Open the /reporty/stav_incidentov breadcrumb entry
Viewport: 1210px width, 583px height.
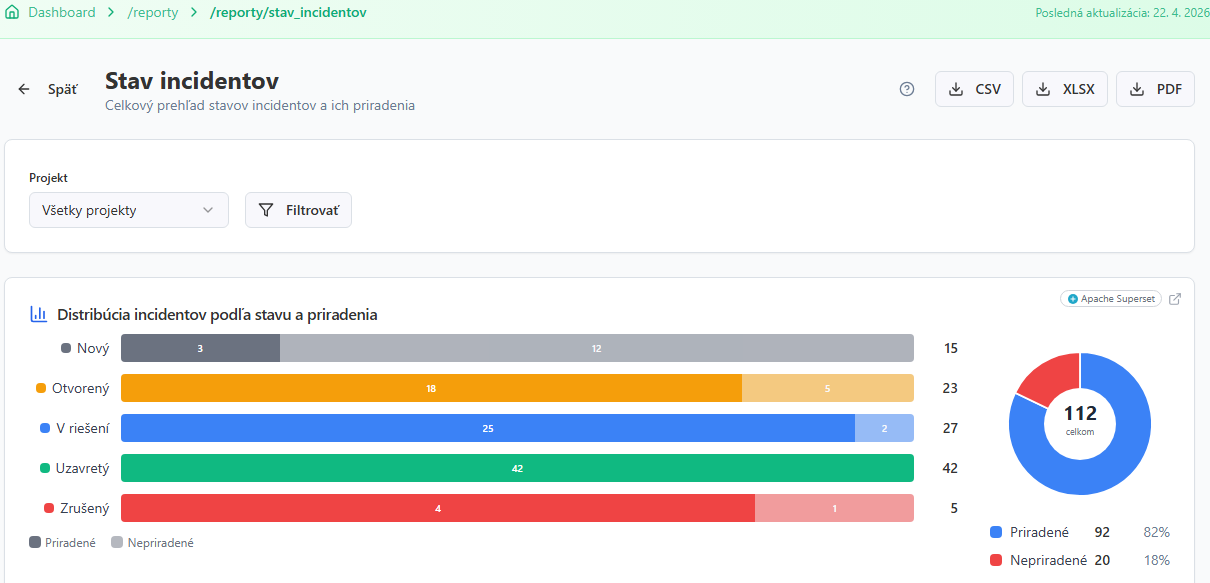(x=289, y=13)
